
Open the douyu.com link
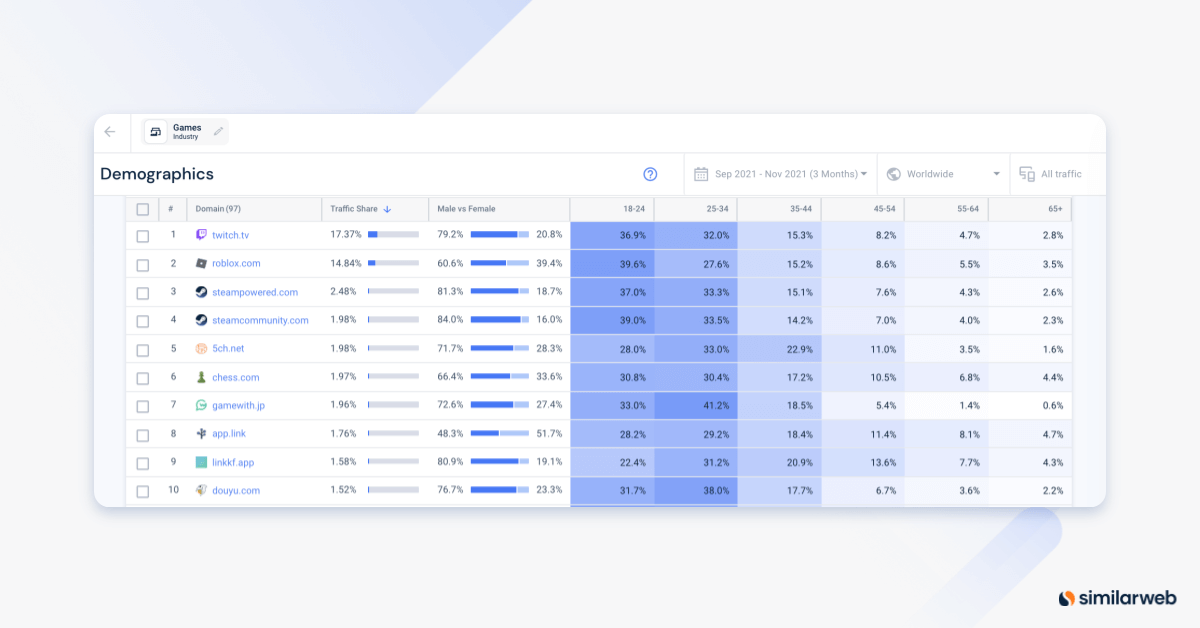pyautogui.click(x=234, y=491)
